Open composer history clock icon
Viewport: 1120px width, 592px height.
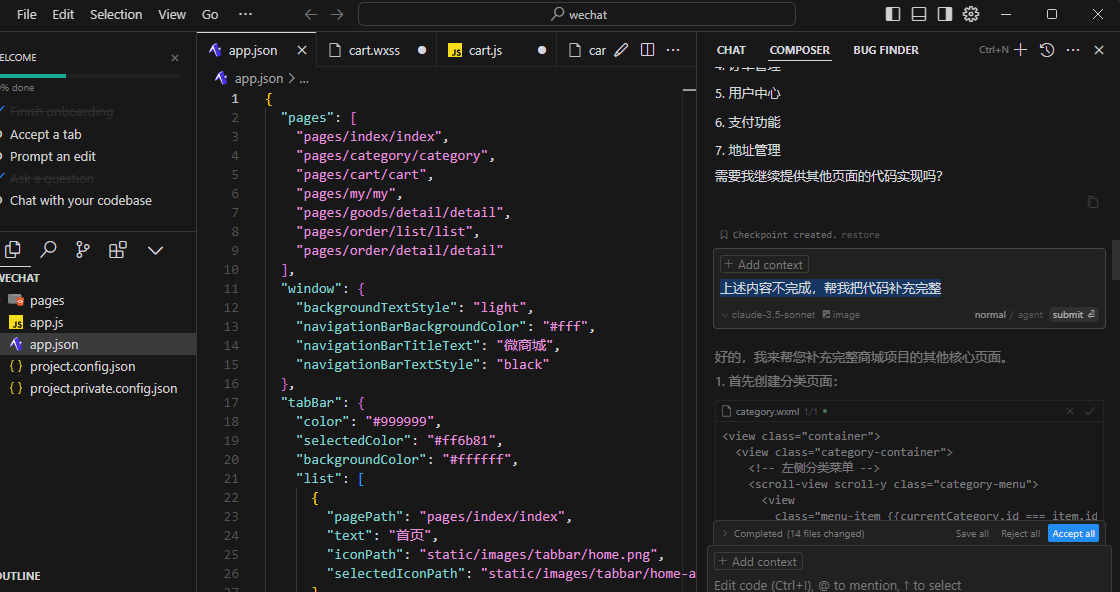[x=1047, y=50]
